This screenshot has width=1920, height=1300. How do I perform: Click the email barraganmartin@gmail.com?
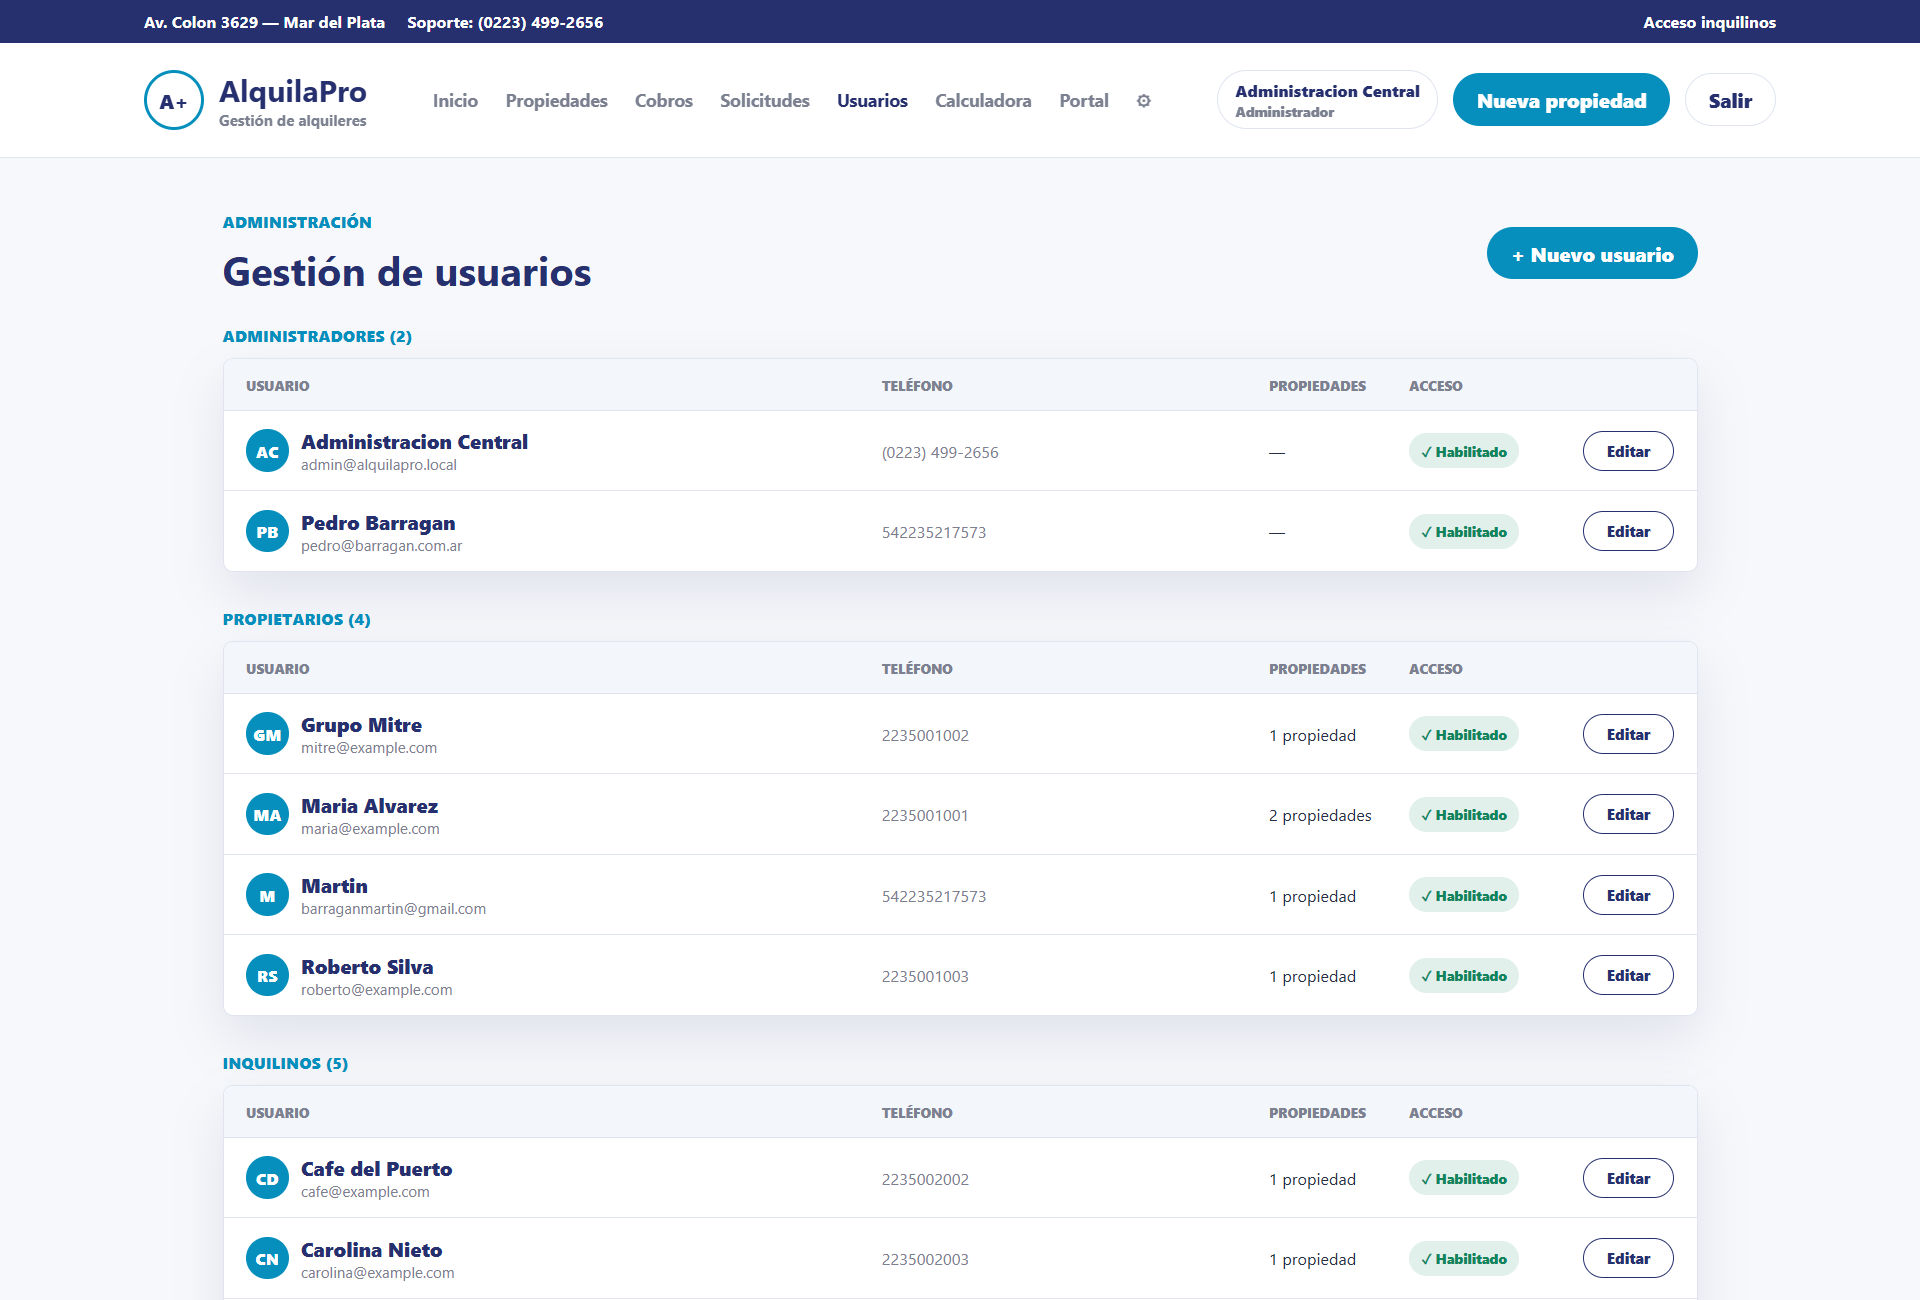pyautogui.click(x=393, y=909)
